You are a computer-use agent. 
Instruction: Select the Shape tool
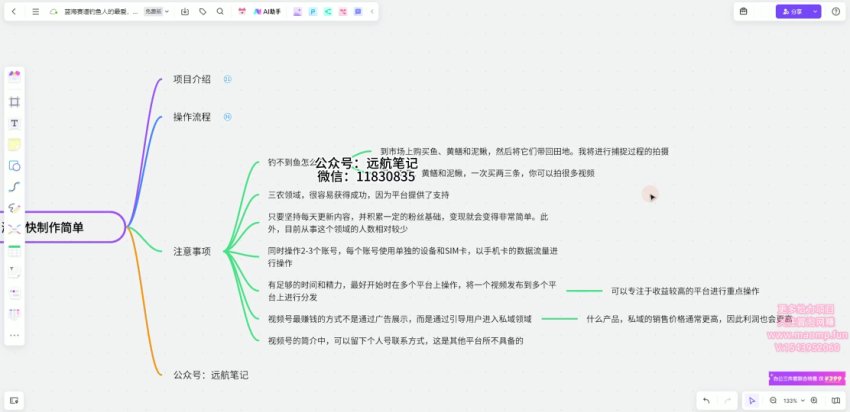click(14, 165)
